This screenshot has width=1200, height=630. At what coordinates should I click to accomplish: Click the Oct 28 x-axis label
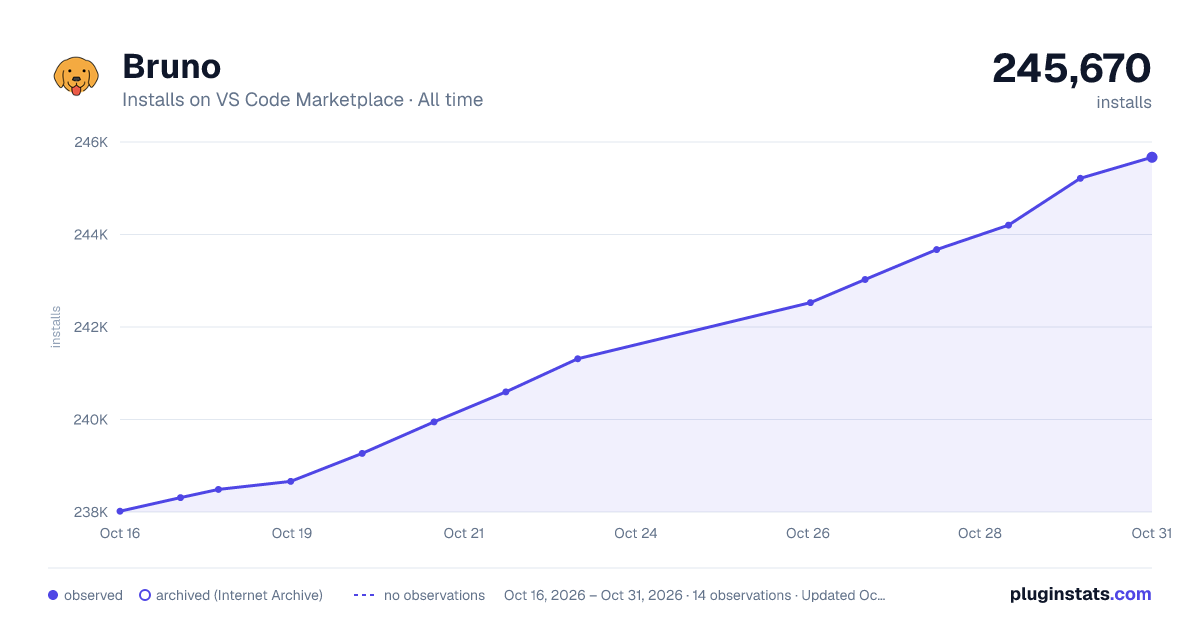point(980,533)
